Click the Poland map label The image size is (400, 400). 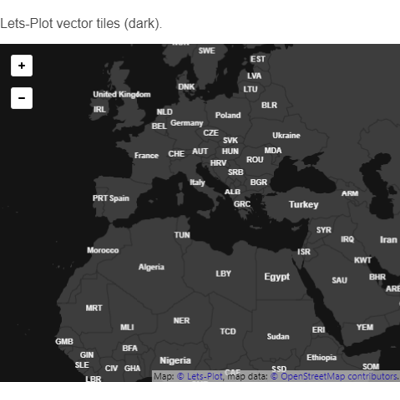228,115
